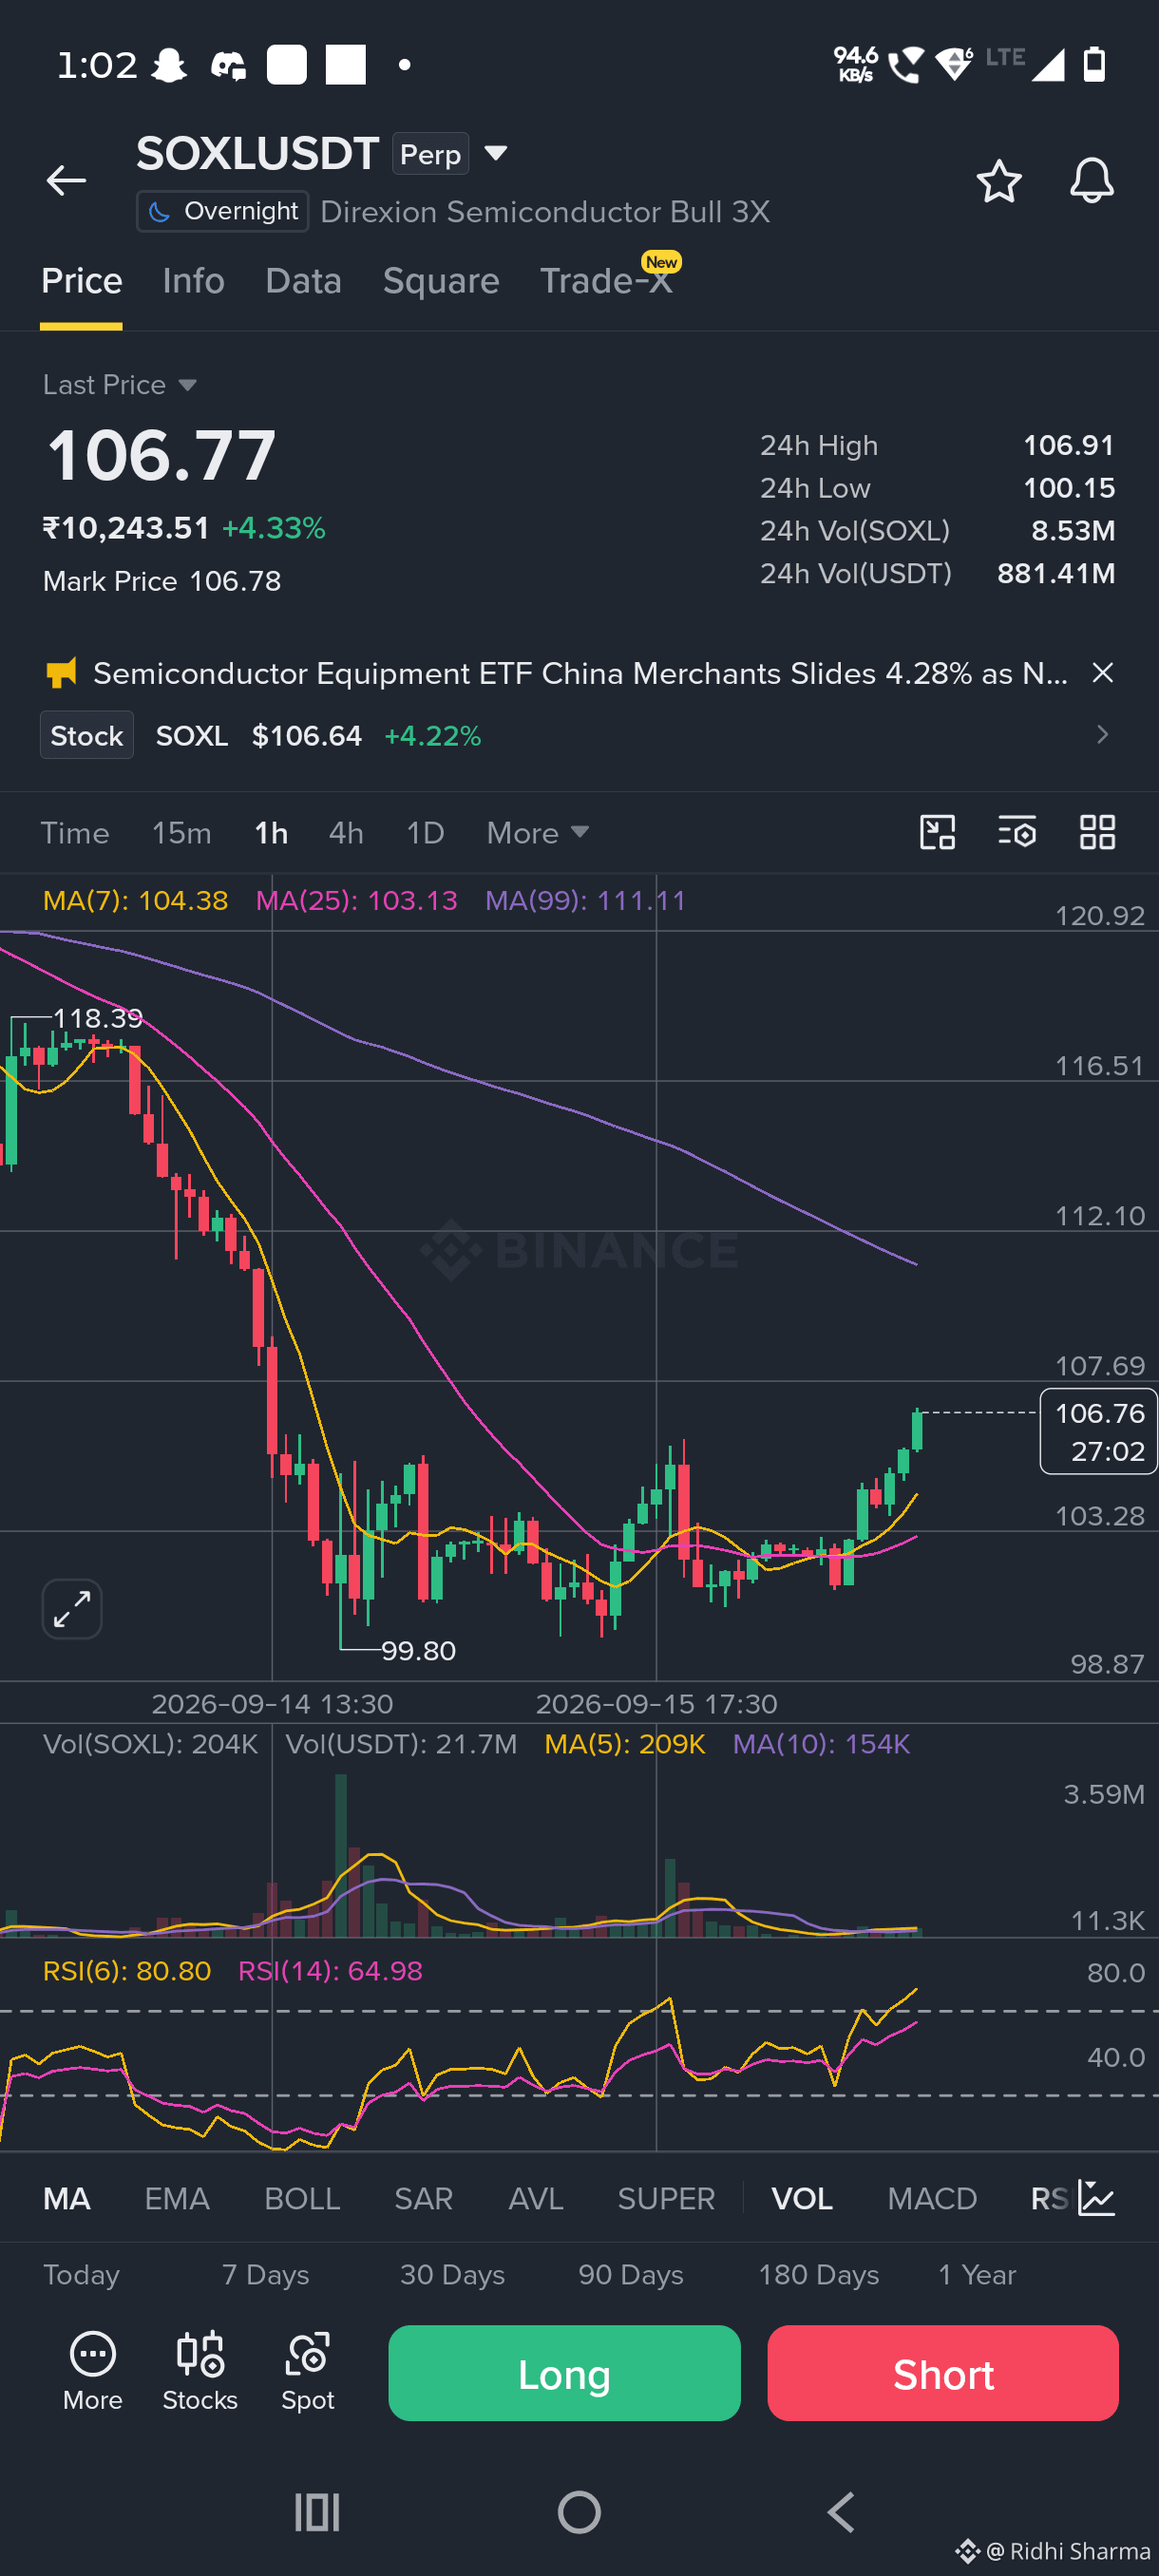
Task: Open the Last Price type dropdown
Action: tap(119, 385)
